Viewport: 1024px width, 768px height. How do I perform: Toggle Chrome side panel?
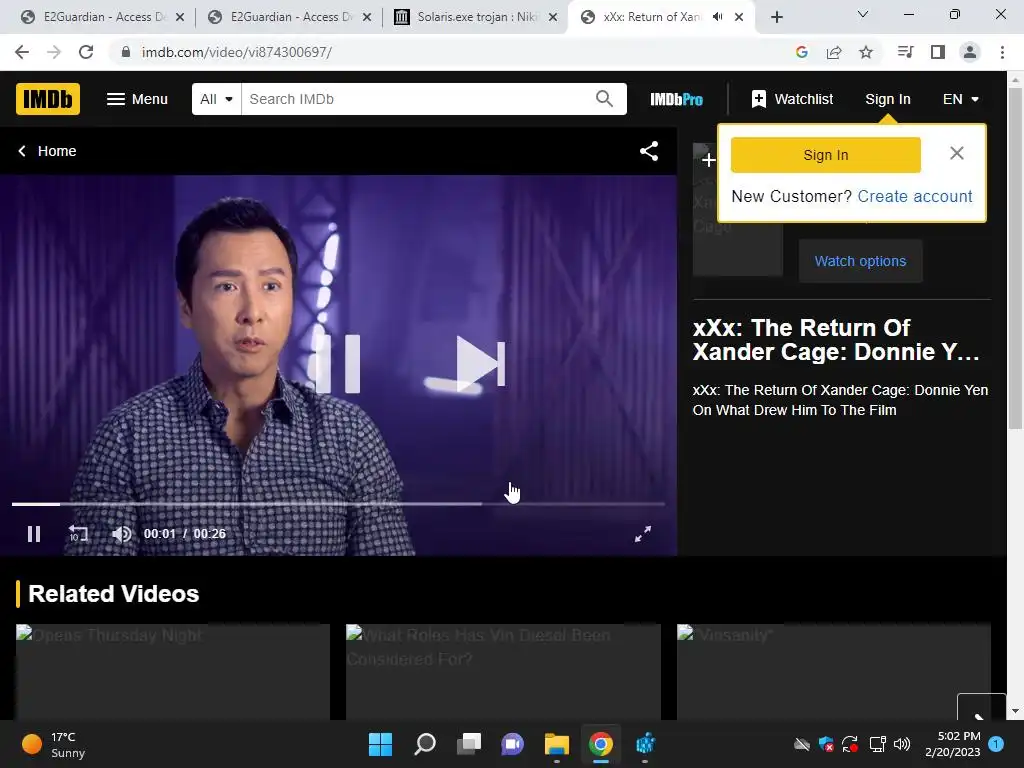tap(938, 52)
